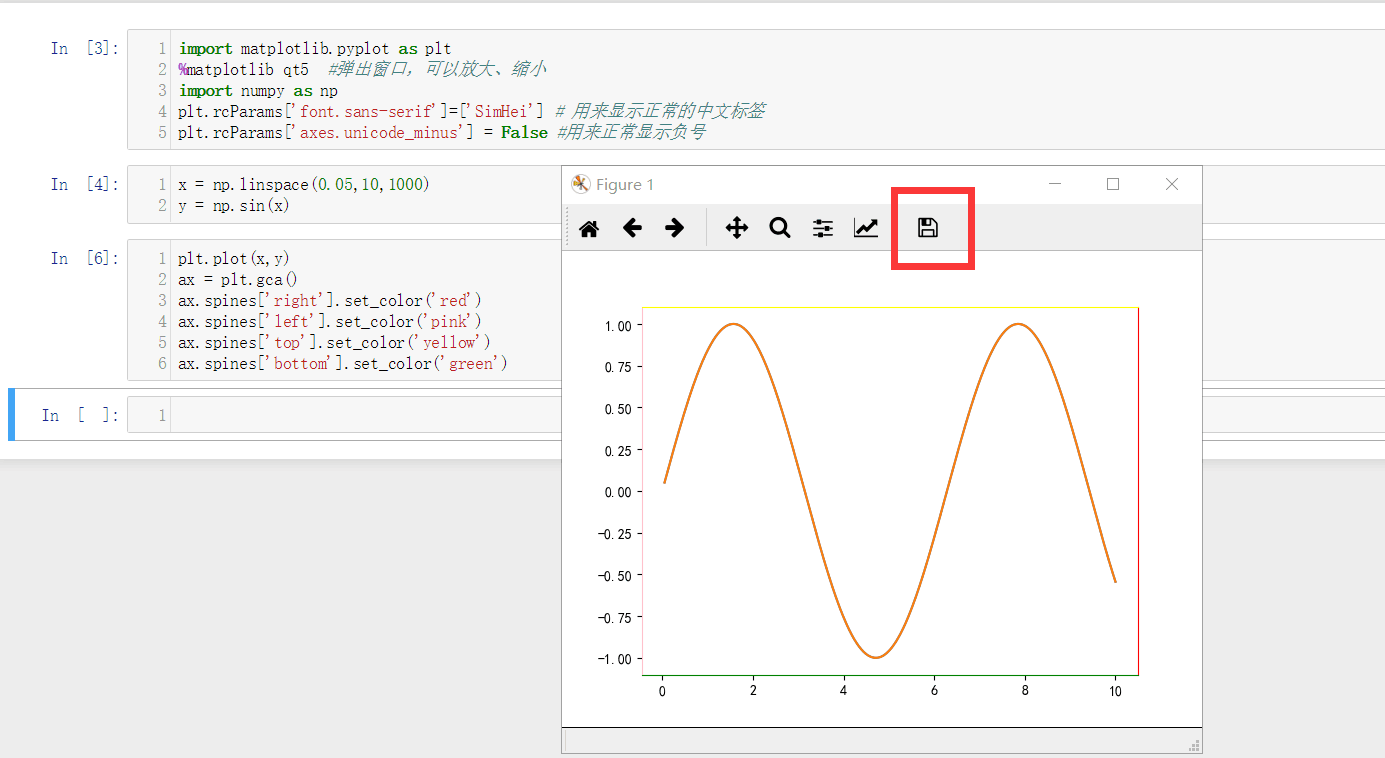
Task: Click the spines 'top' set_color line
Action: click(x=335, y=343)
